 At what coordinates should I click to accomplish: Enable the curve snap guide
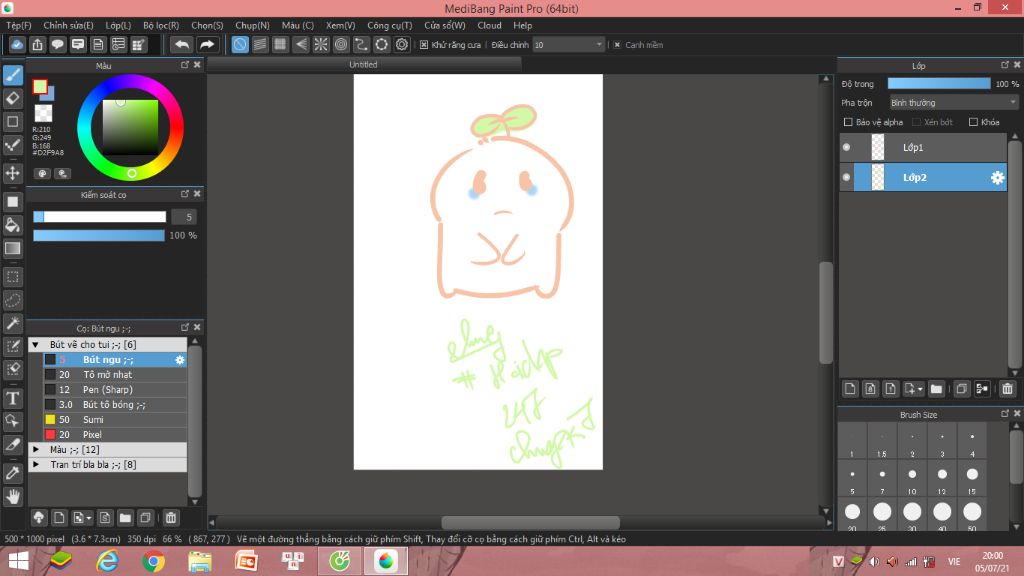point(361,44)
